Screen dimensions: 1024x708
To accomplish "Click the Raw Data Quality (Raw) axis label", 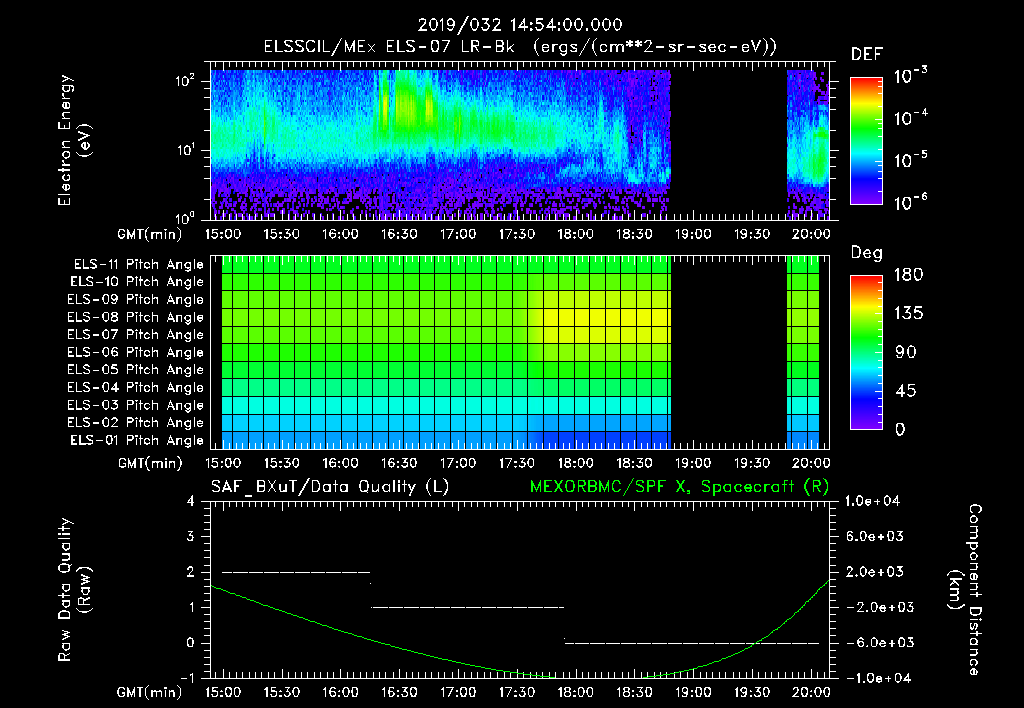I will point(74,590).
